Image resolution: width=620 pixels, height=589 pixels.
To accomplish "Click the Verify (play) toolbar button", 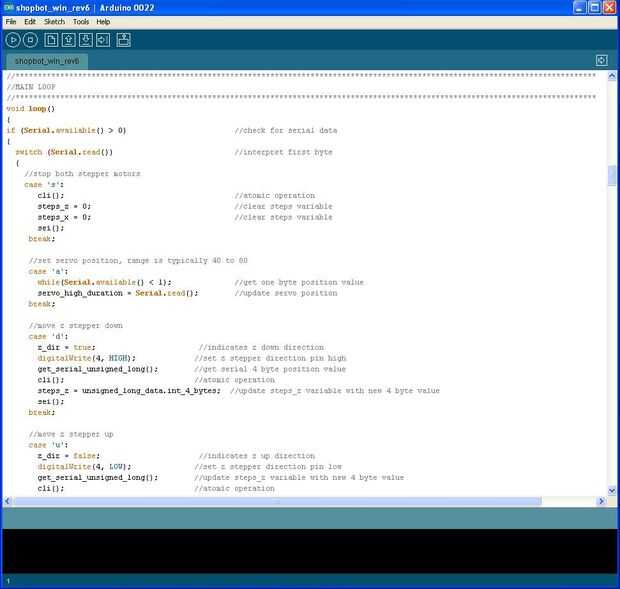I will tap(13, 40).
